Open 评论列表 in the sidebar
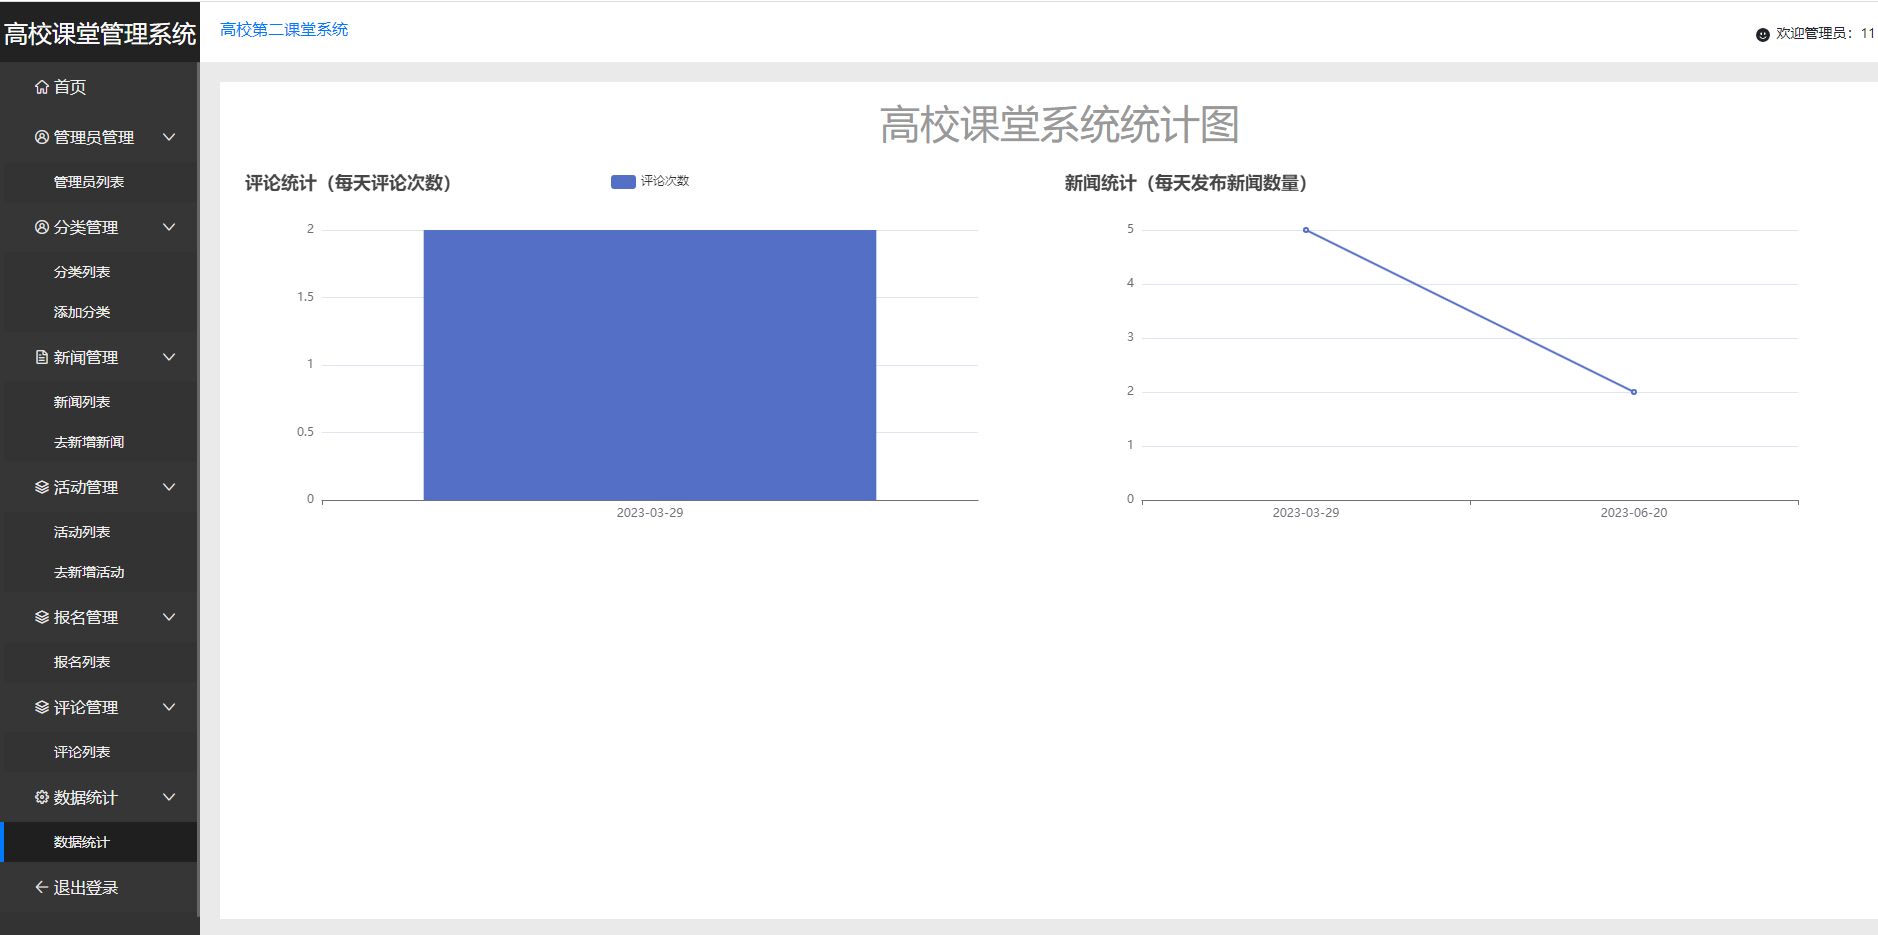Viewport: 1878px width, 935px height. pos(100,752)
